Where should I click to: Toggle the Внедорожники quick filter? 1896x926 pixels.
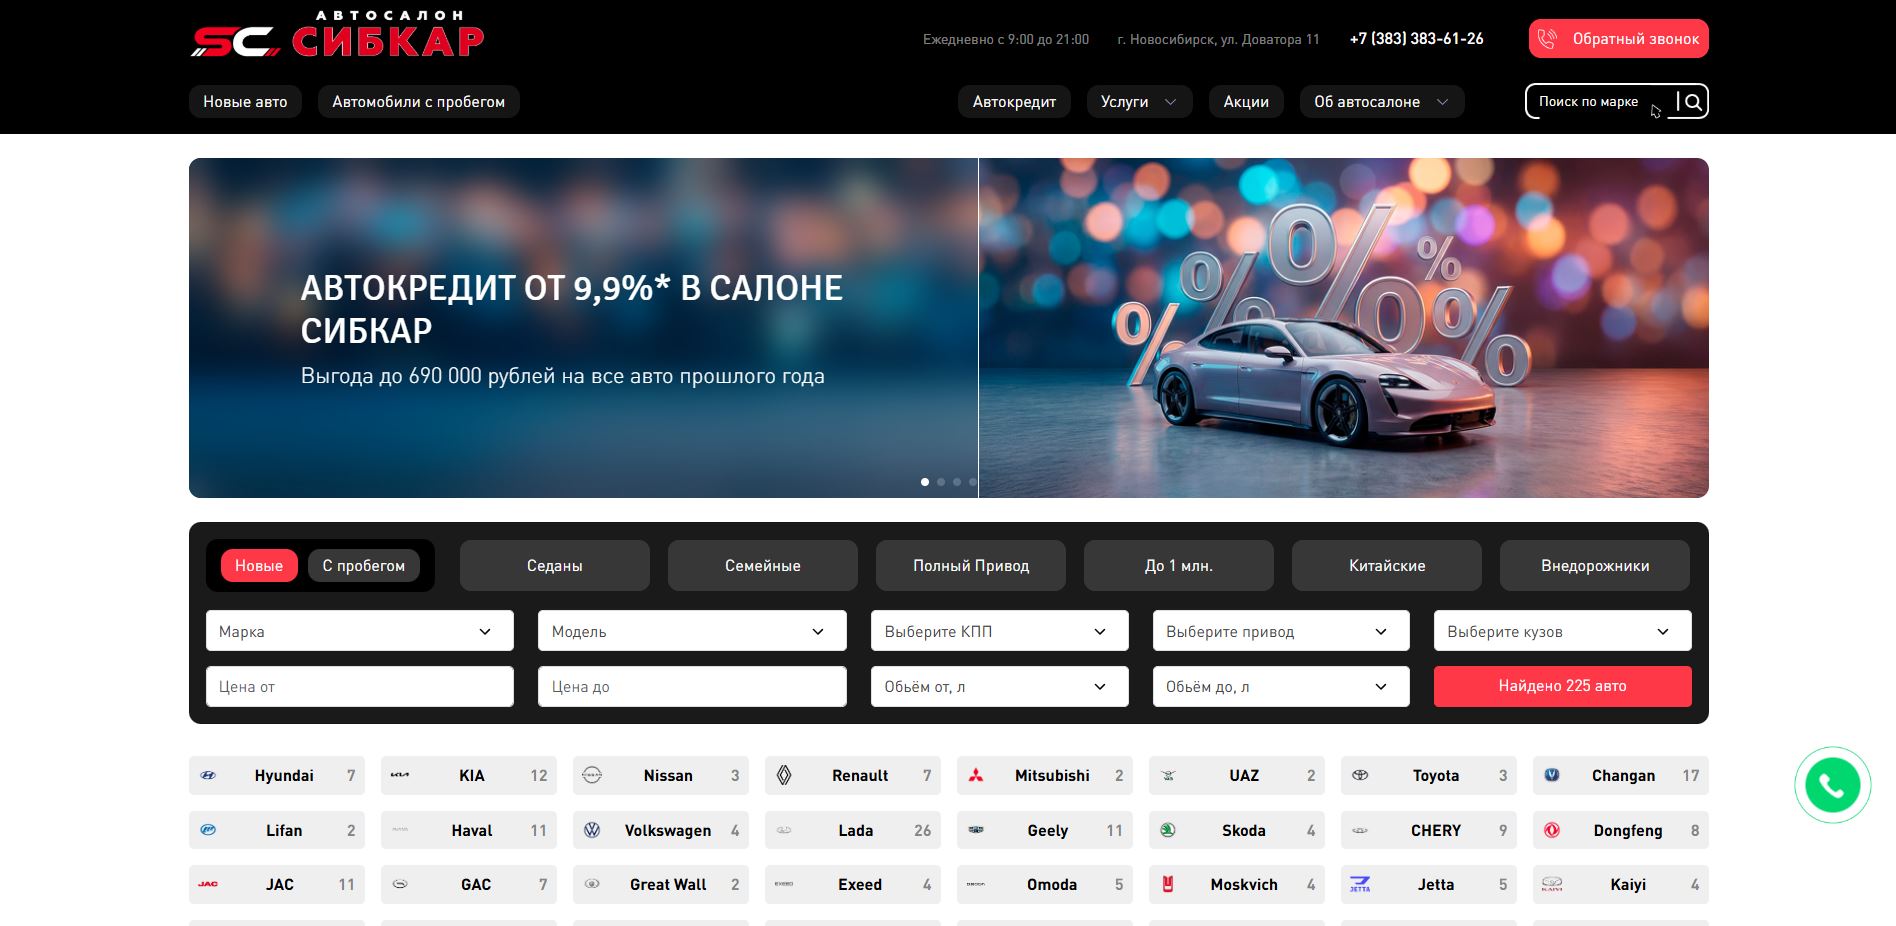(1595, 566)
